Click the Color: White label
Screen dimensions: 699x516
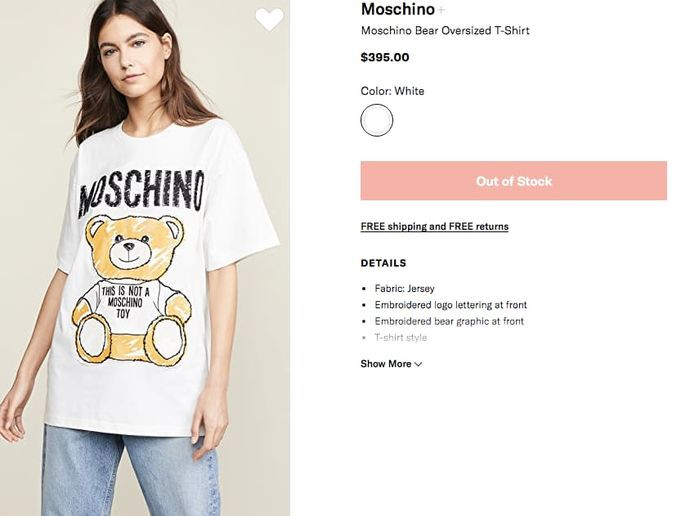pyautogui.click(x=392, y=91)
